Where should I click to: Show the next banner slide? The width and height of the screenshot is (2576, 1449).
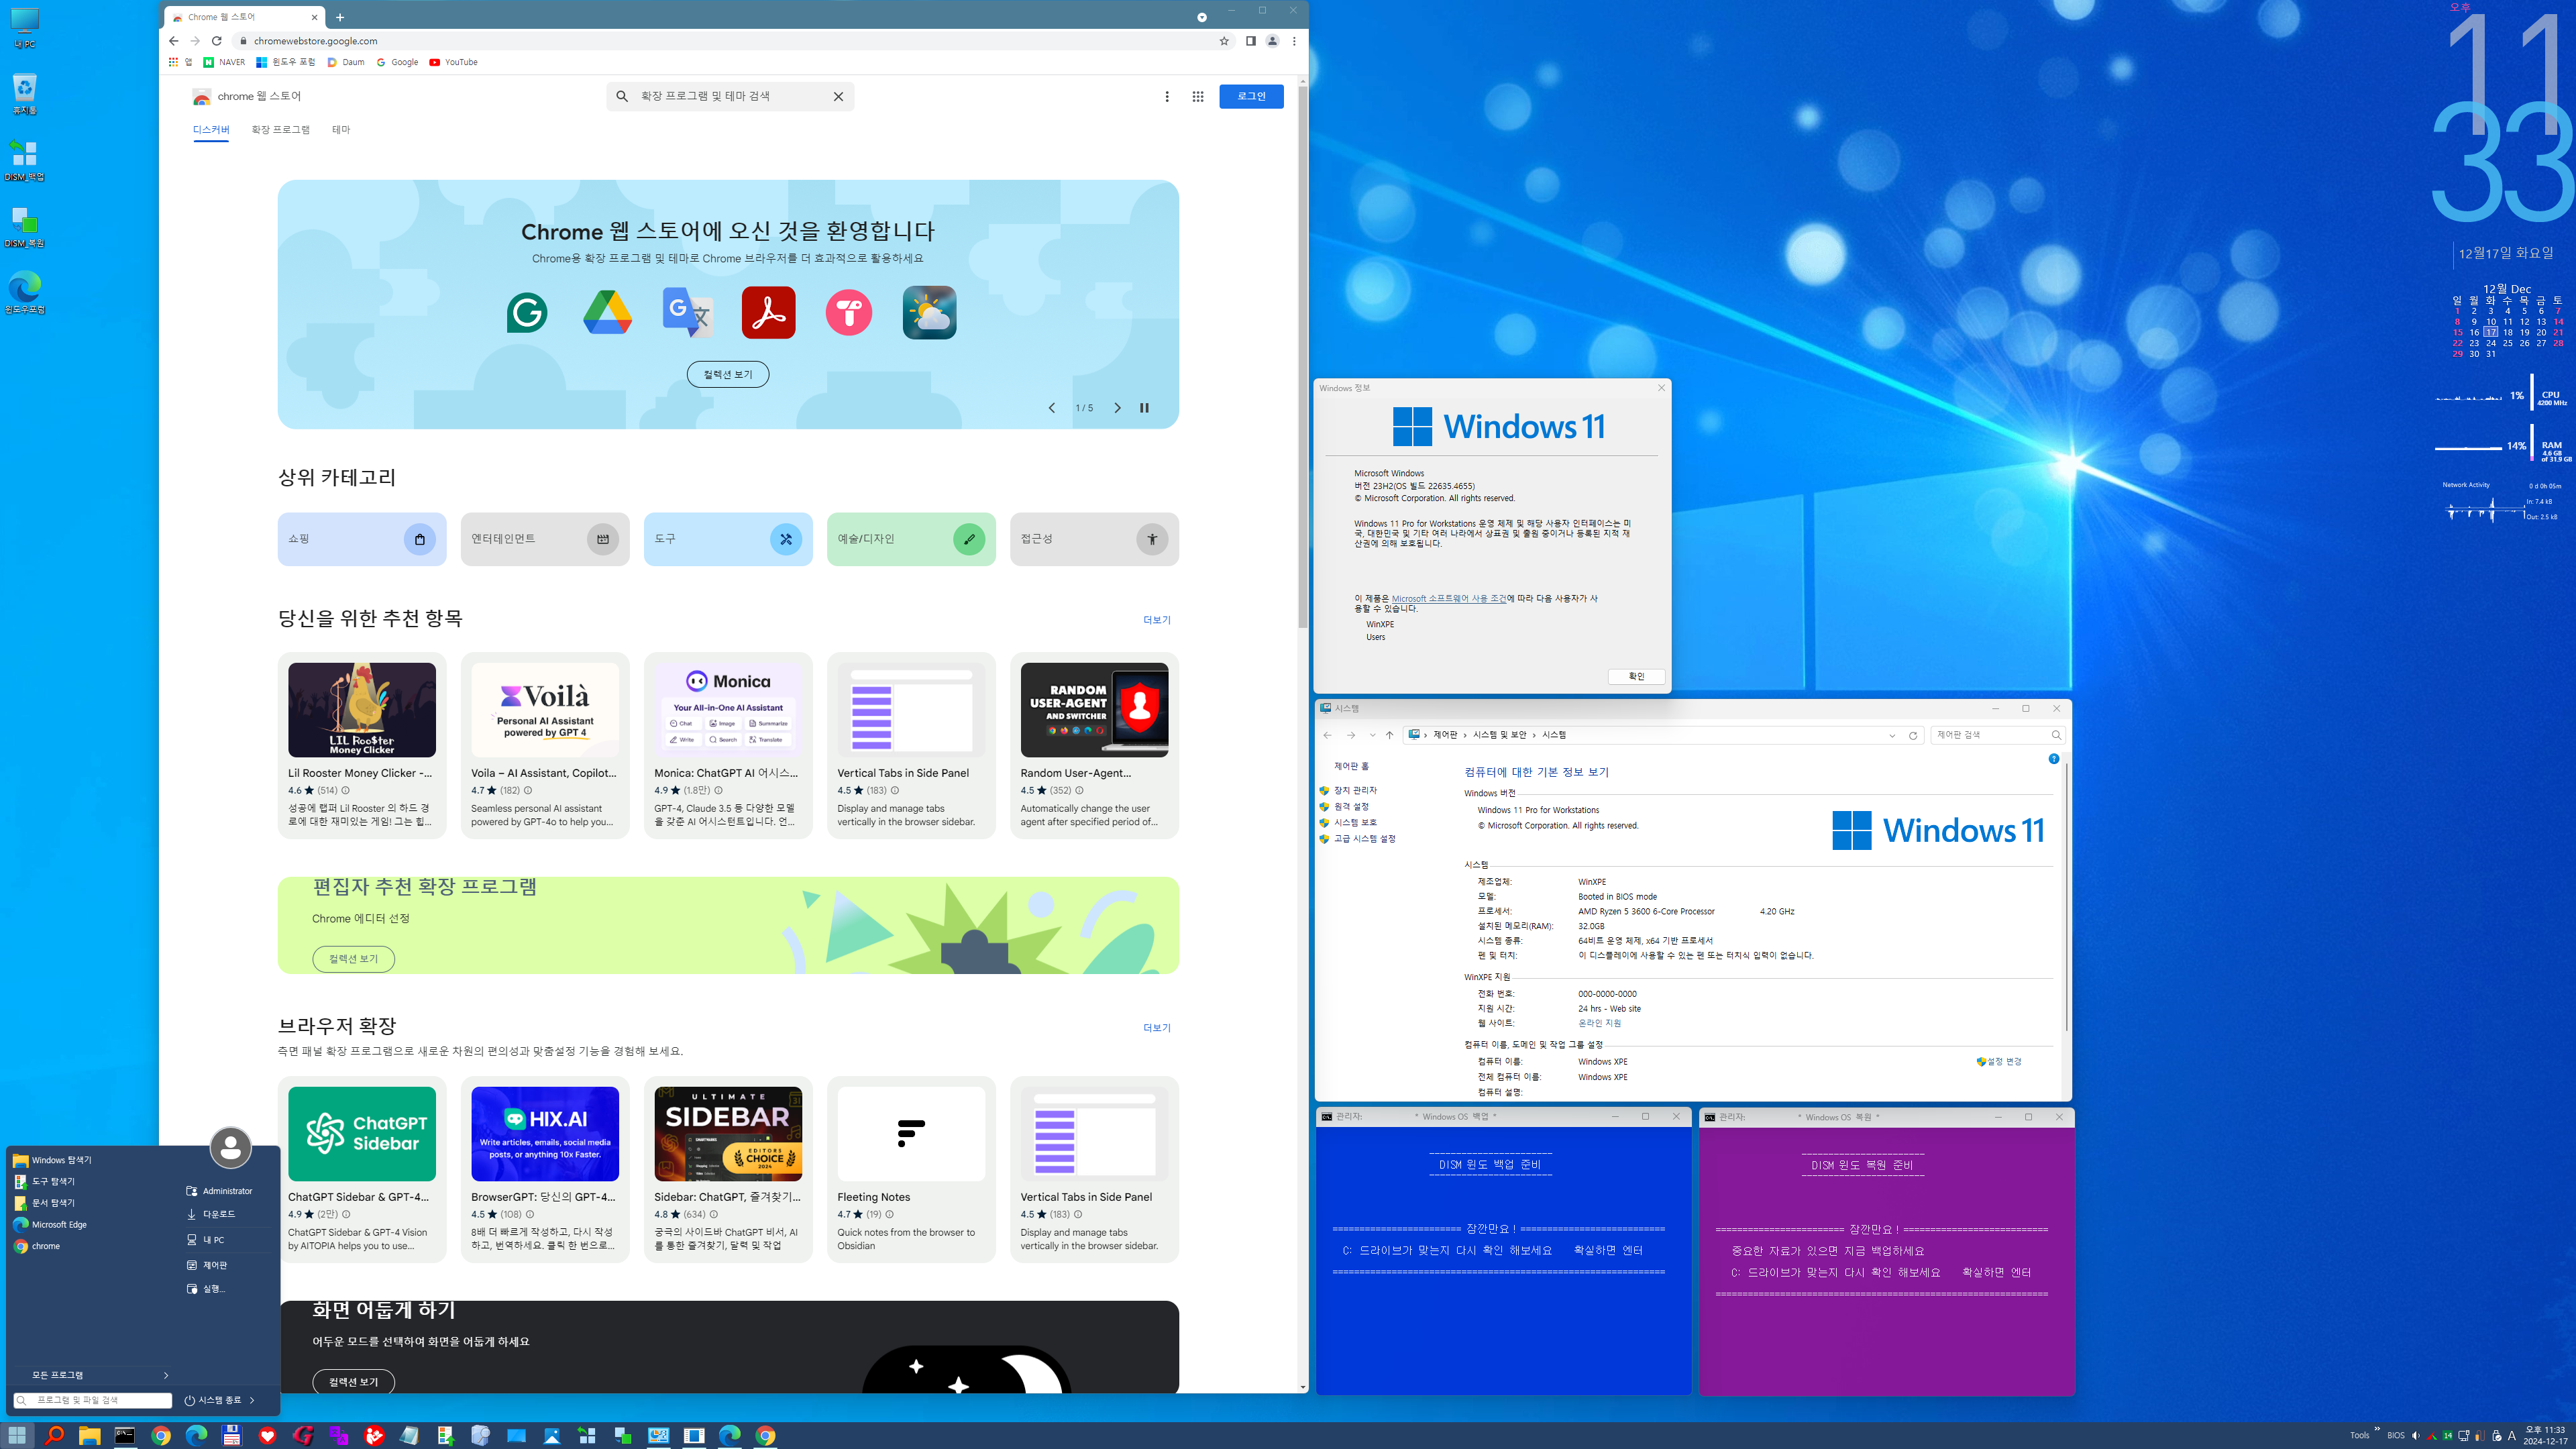coord(1117,408)
